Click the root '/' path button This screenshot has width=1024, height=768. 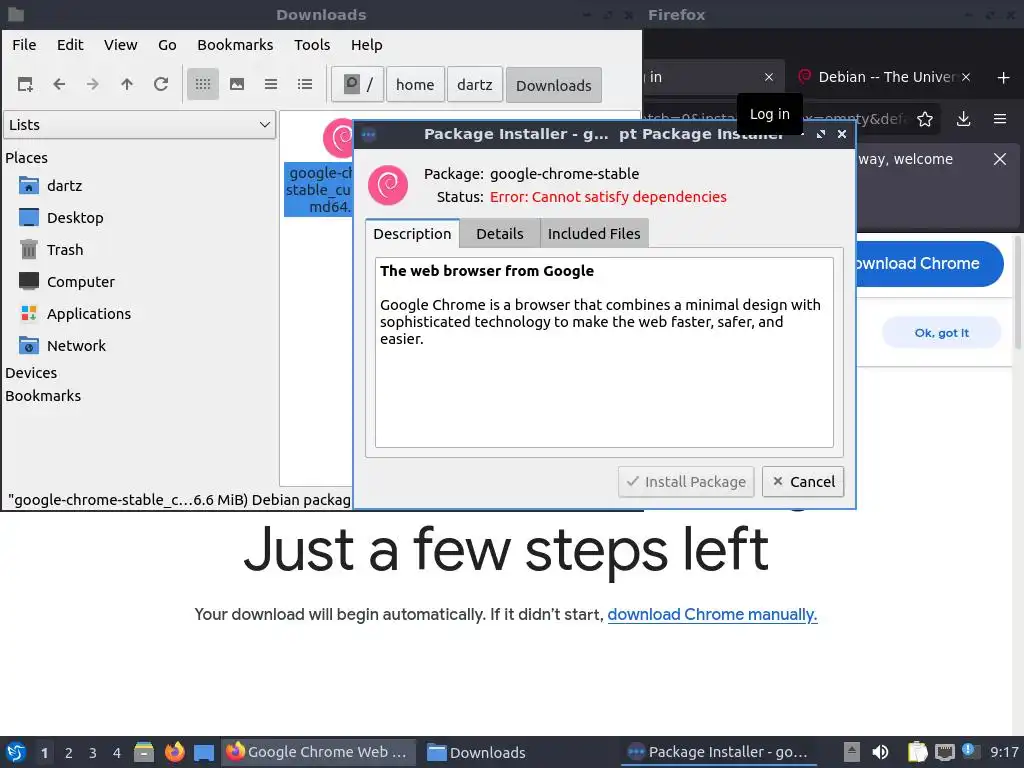point(357,84)
